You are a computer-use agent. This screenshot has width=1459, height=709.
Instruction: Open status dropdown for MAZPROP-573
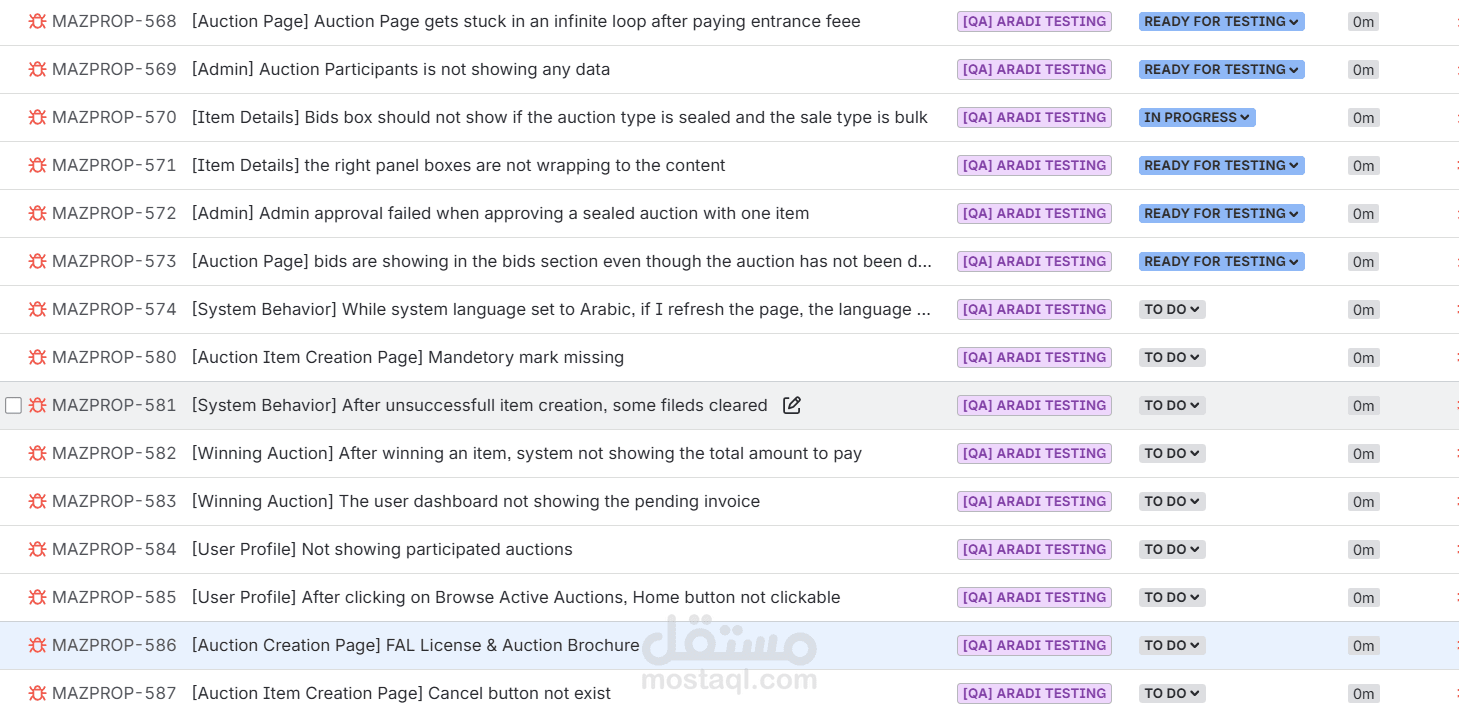1221,261
